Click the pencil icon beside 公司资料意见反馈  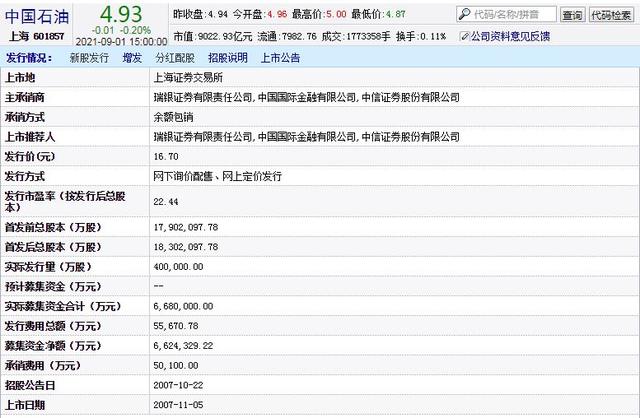tap(464, 36)
